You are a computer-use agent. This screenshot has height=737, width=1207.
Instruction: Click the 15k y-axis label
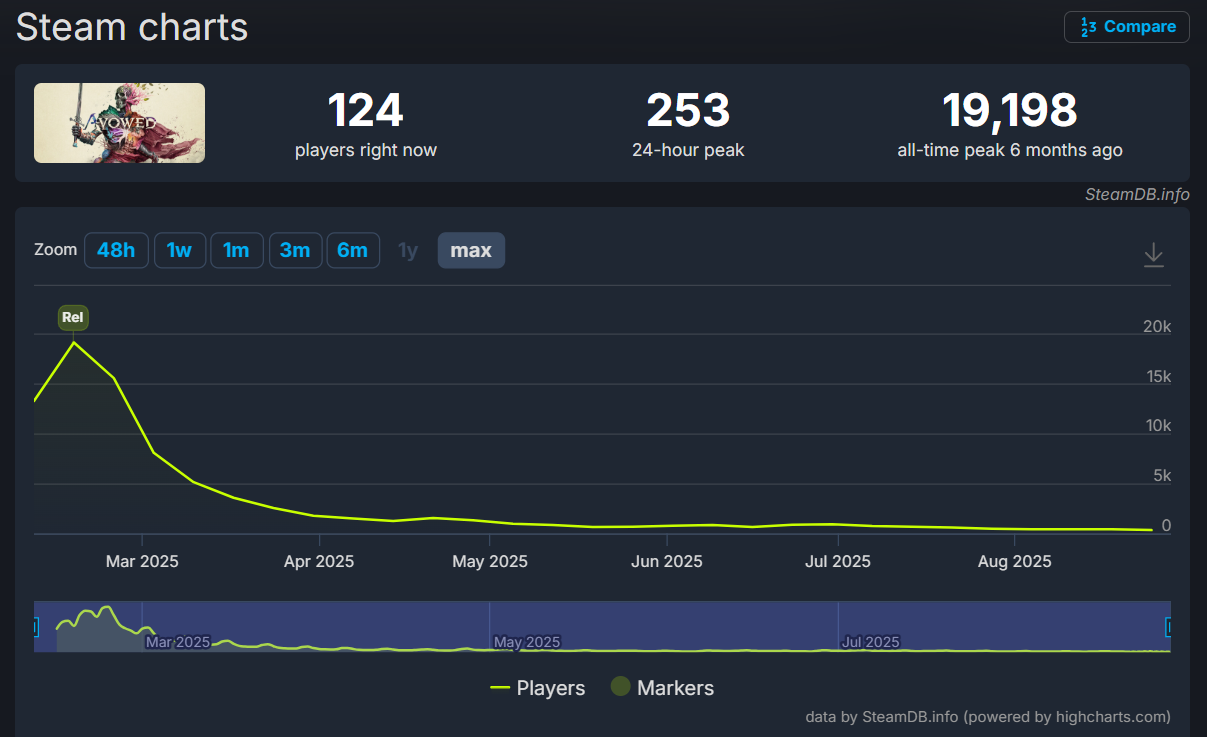tap(1158, 377)
